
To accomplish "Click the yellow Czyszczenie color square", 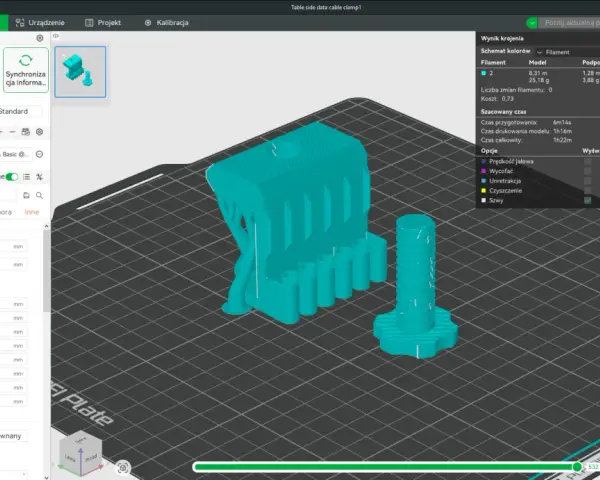I will coord(484,191).
